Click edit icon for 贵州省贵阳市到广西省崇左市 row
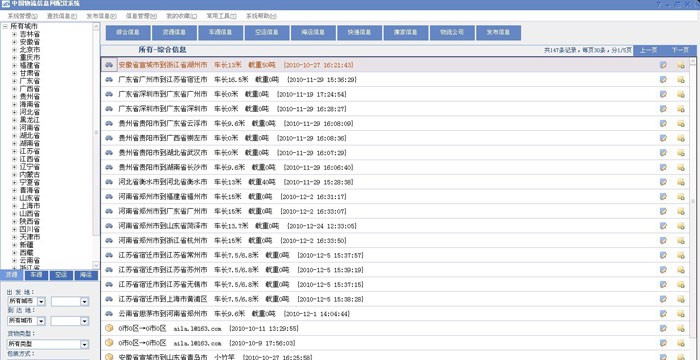Image resolution: width=700 pixels, height=360 pixels. 663,138
